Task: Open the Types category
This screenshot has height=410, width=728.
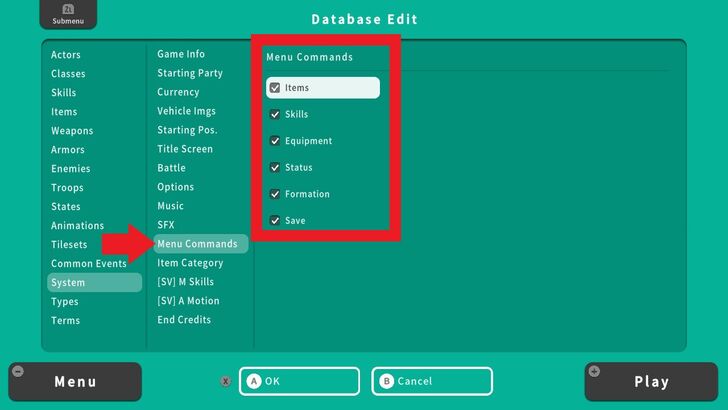Action: point(65,302)
